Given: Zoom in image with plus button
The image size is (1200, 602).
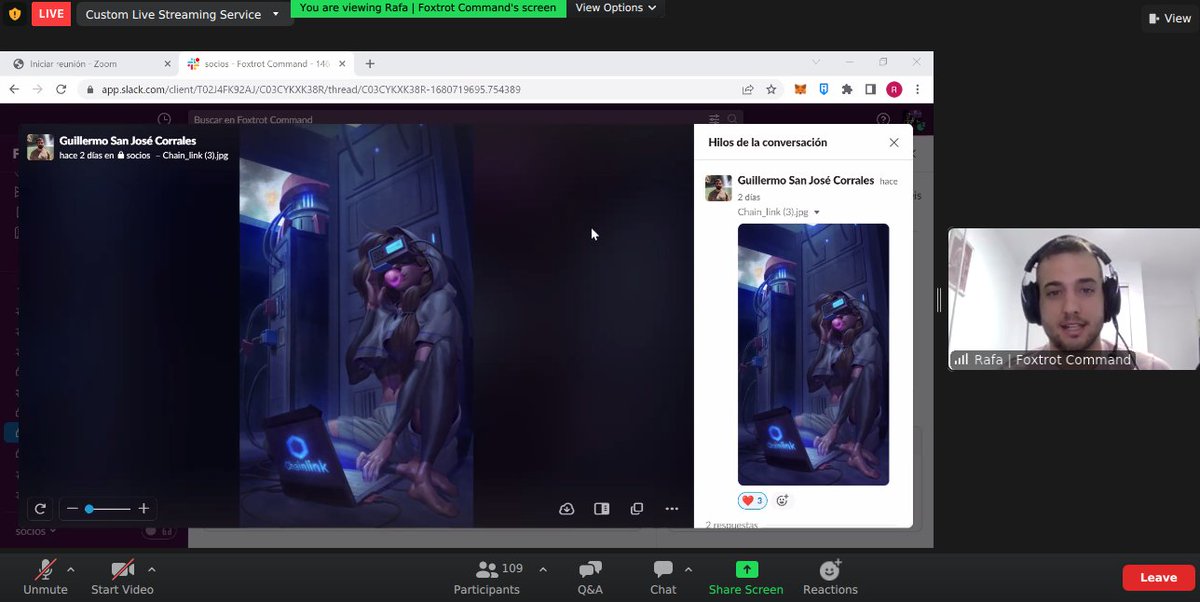Looking at the screenshot, I should point(144,509).
